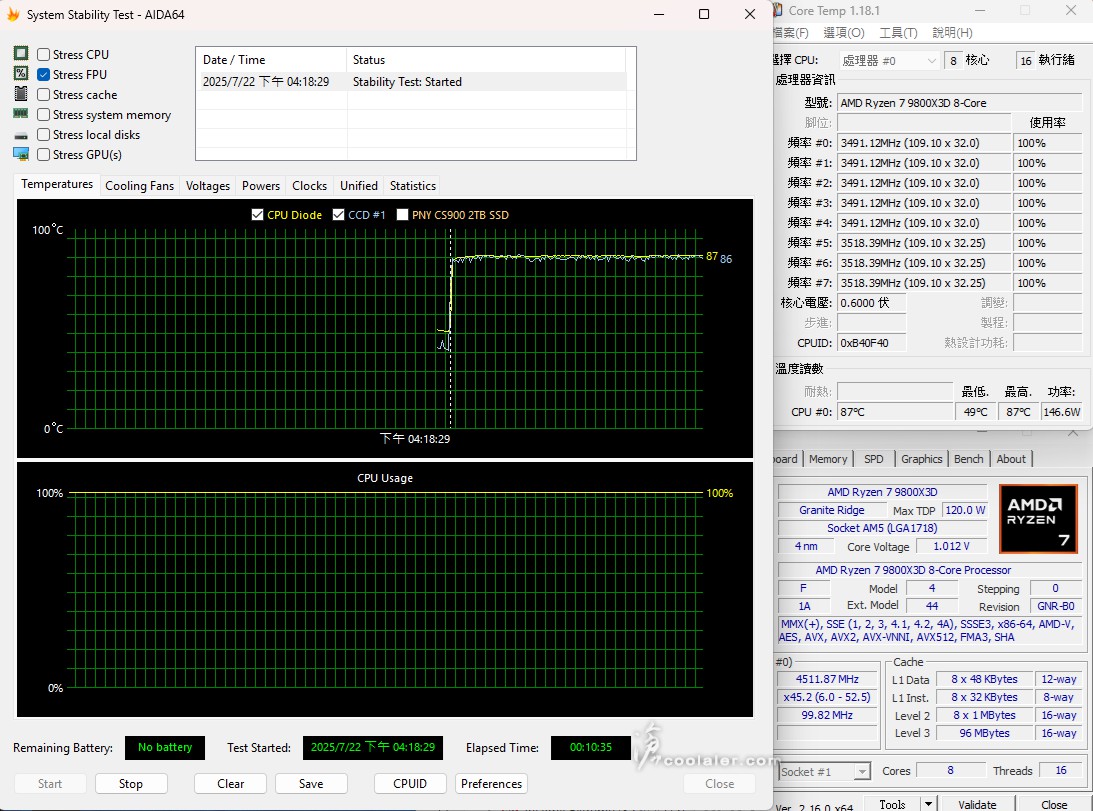This screenshot has height=811, width=1093.
Task: Click the Date / Time column header
Action: point(271,60)
